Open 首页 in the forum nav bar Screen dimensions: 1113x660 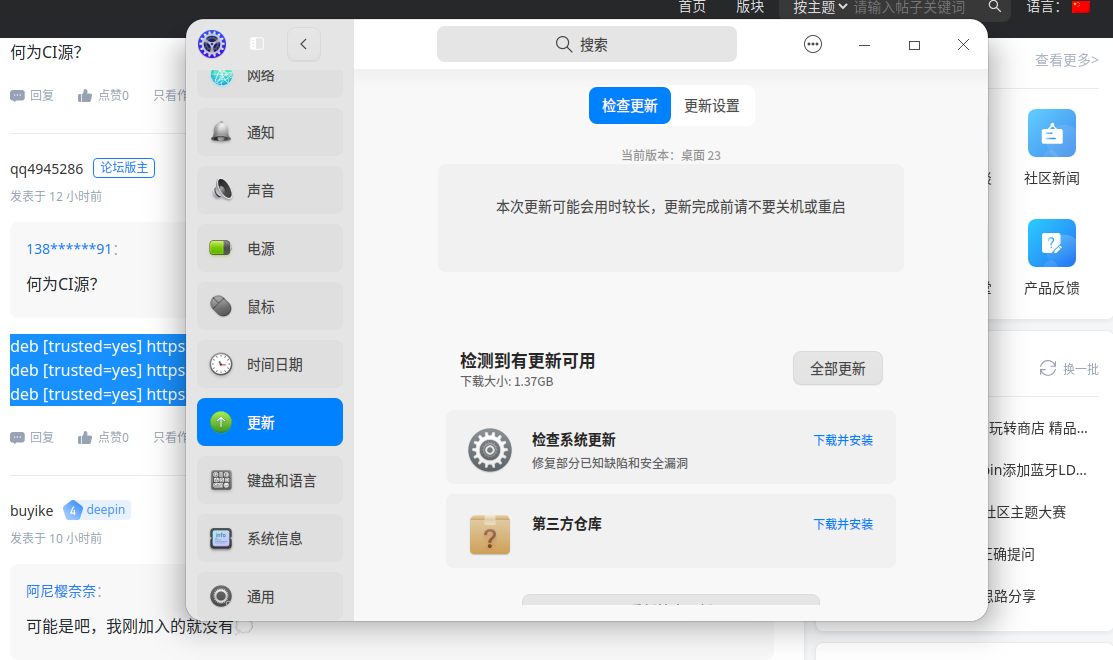(x=692, y=7)
